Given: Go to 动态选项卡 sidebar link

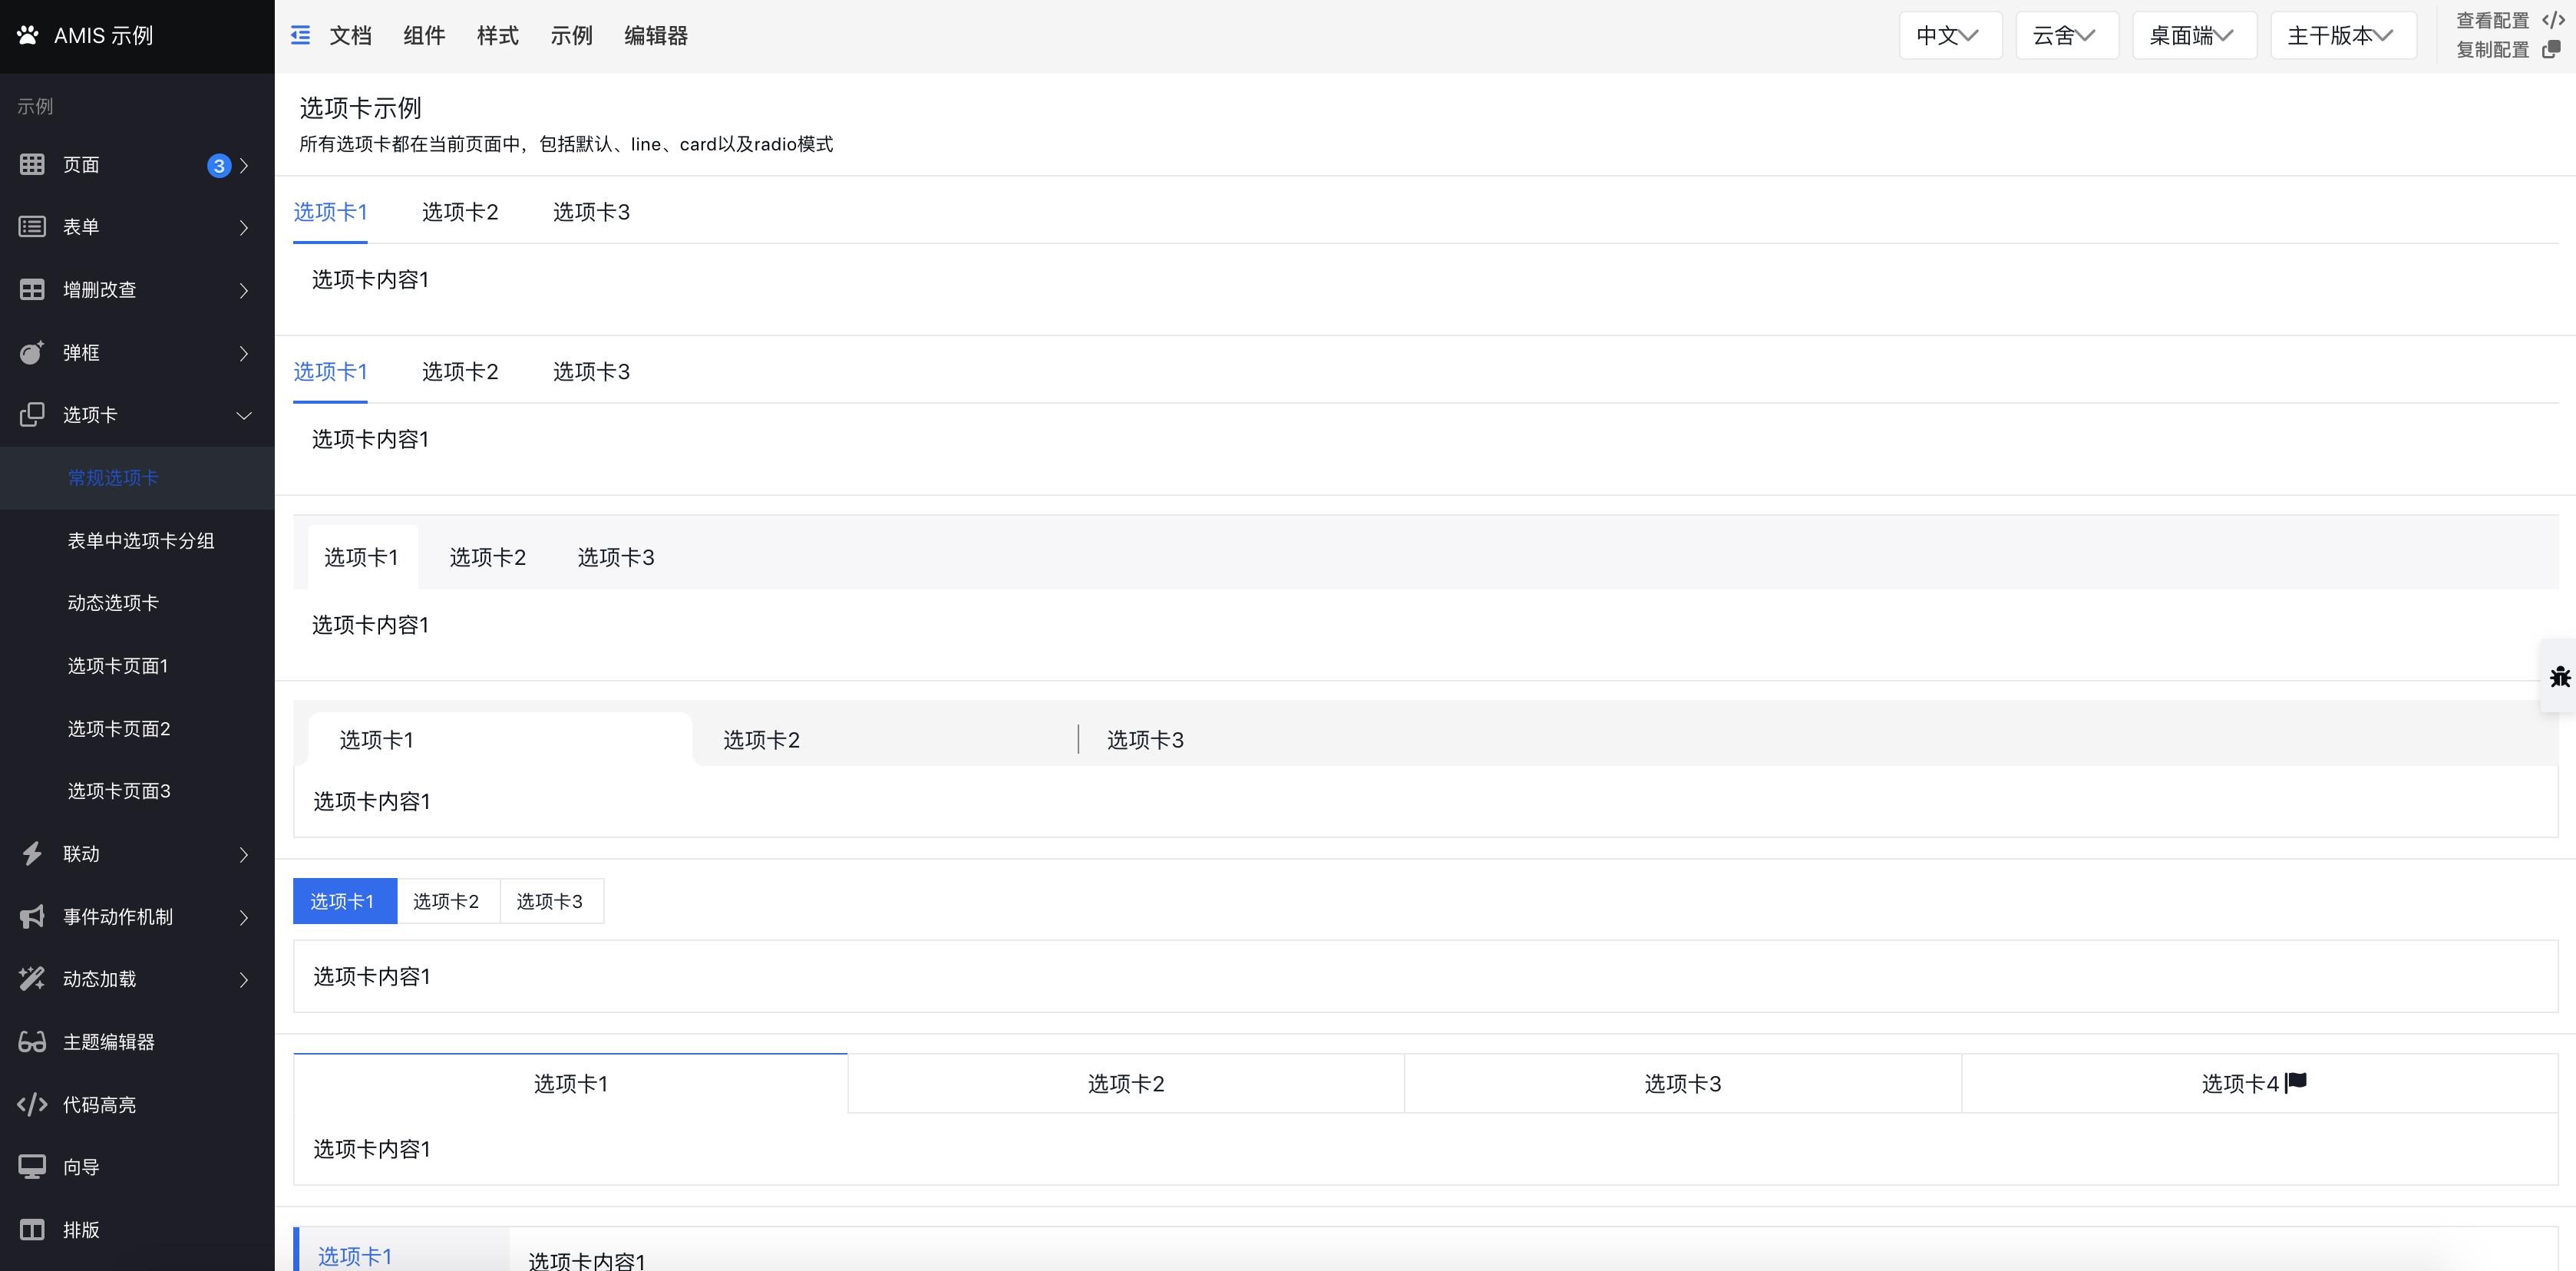Looking at the screenshot, I should (113, 603).
